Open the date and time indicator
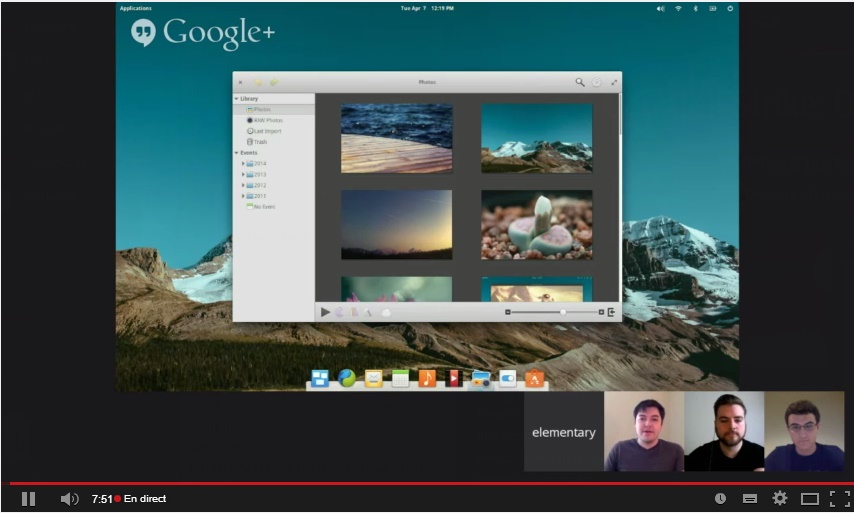 (427, 8)
